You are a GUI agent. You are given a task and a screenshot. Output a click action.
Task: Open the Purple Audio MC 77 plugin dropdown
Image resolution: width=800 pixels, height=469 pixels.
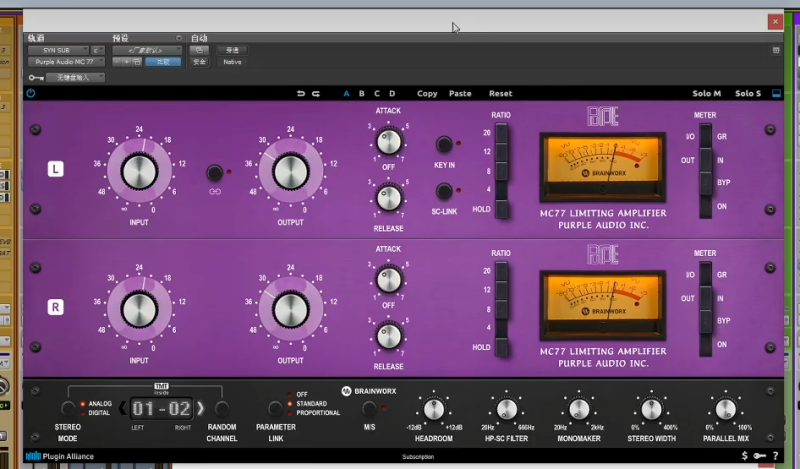coord(66,62)
